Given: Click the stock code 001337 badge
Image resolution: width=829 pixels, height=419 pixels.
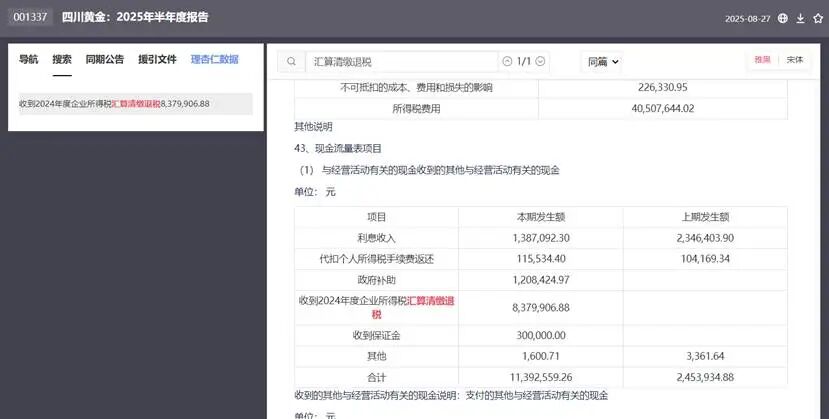Looking at the screenshot, I should [30, 17].
